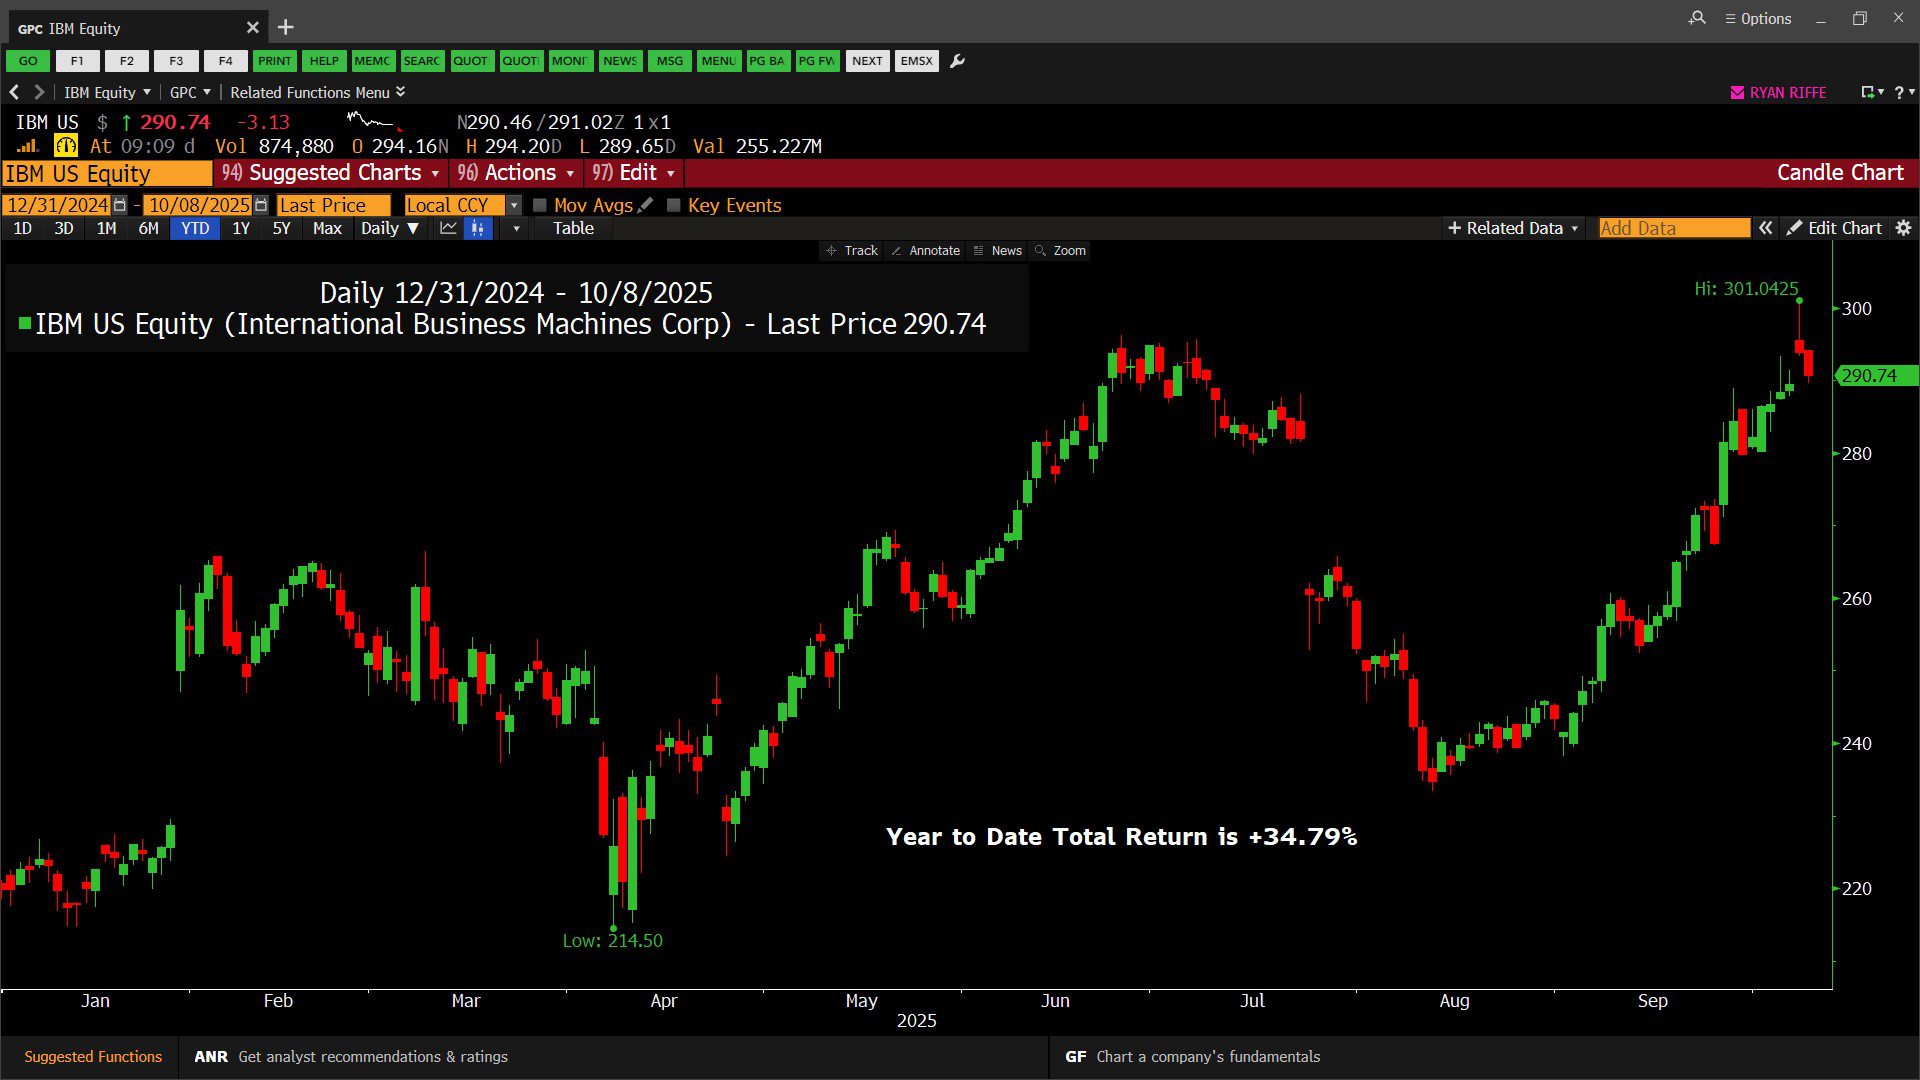
Task: Switch range to 1Y
Action: (x=241, y=228)
